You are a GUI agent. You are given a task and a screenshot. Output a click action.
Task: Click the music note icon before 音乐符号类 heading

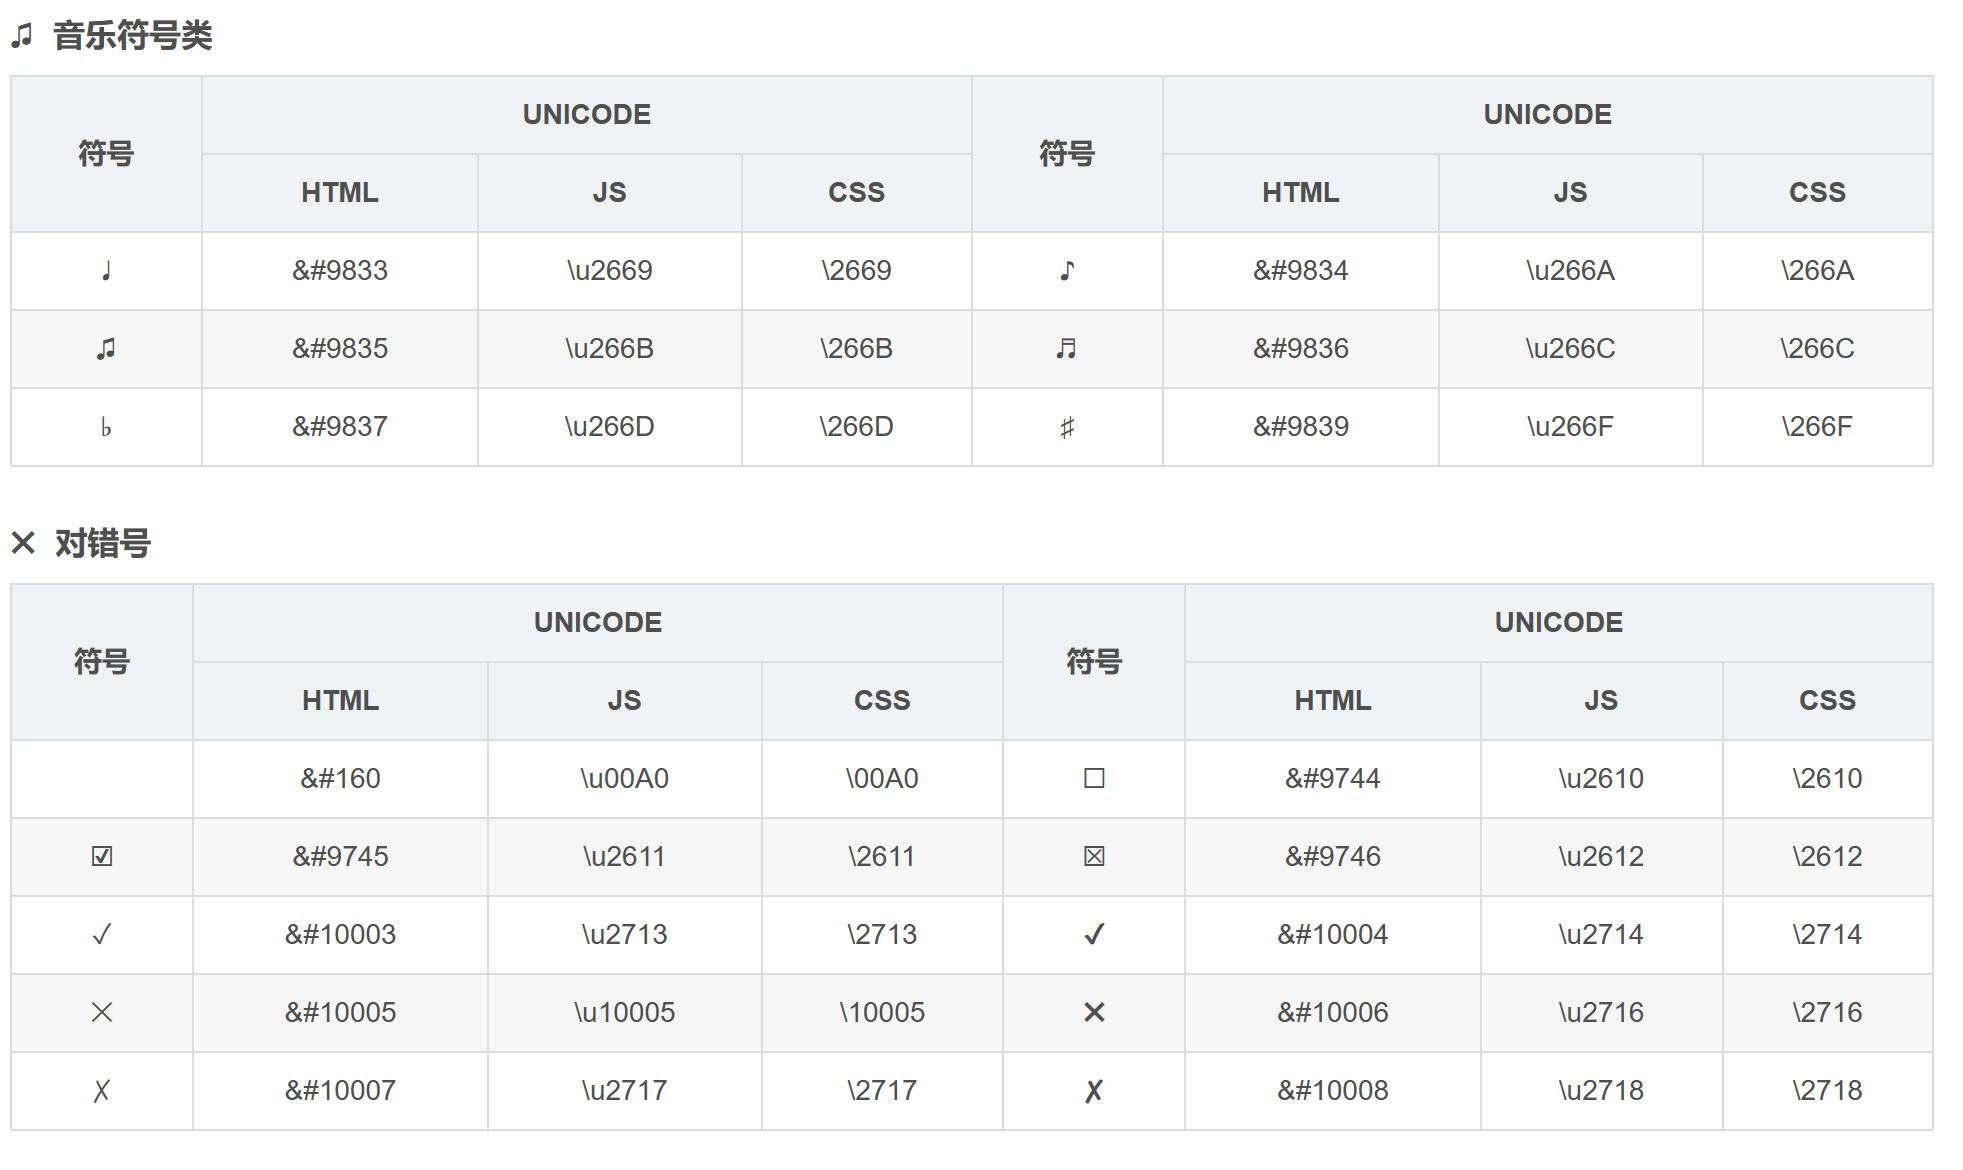coord(22,37)
